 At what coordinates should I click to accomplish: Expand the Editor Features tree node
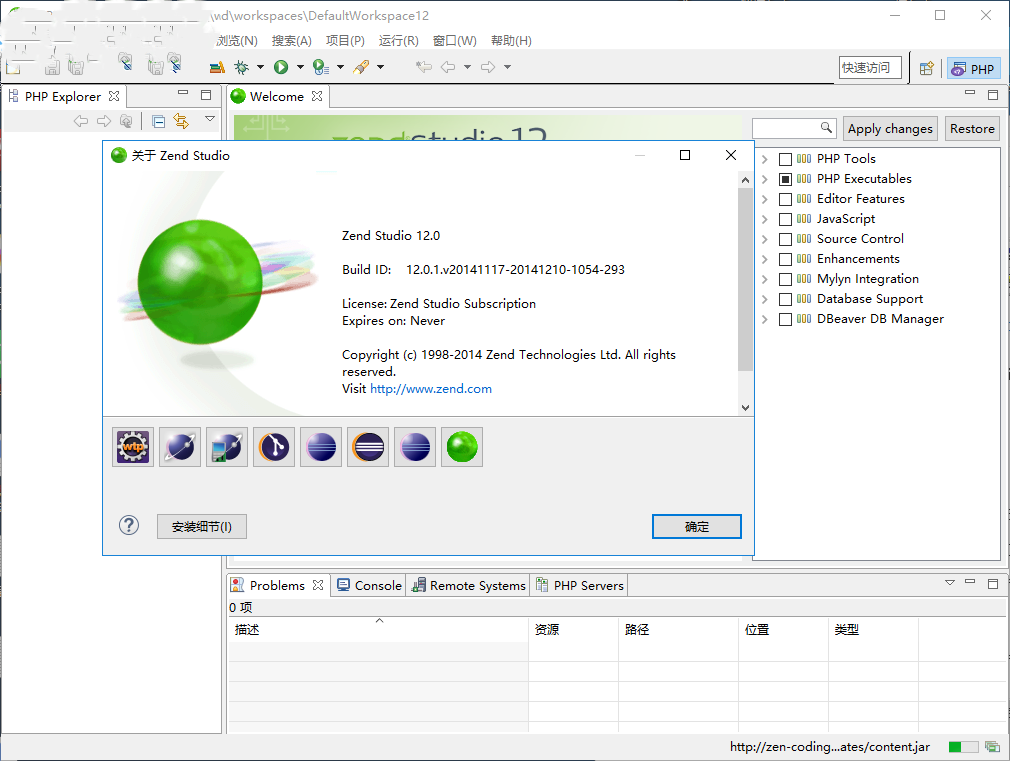click(x=765, y=199)
